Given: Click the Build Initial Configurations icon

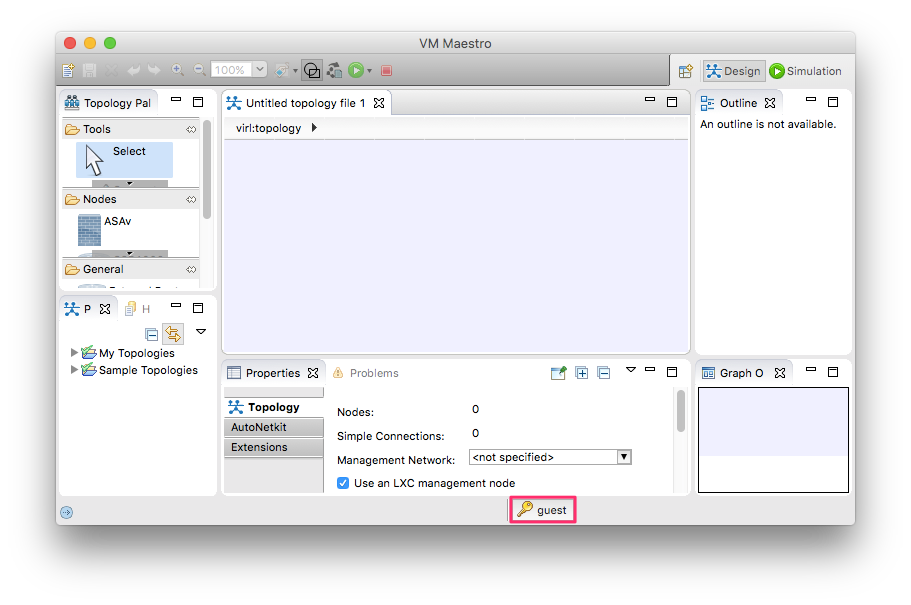Looking at the screenshot, I should click(x=335, y=70).
